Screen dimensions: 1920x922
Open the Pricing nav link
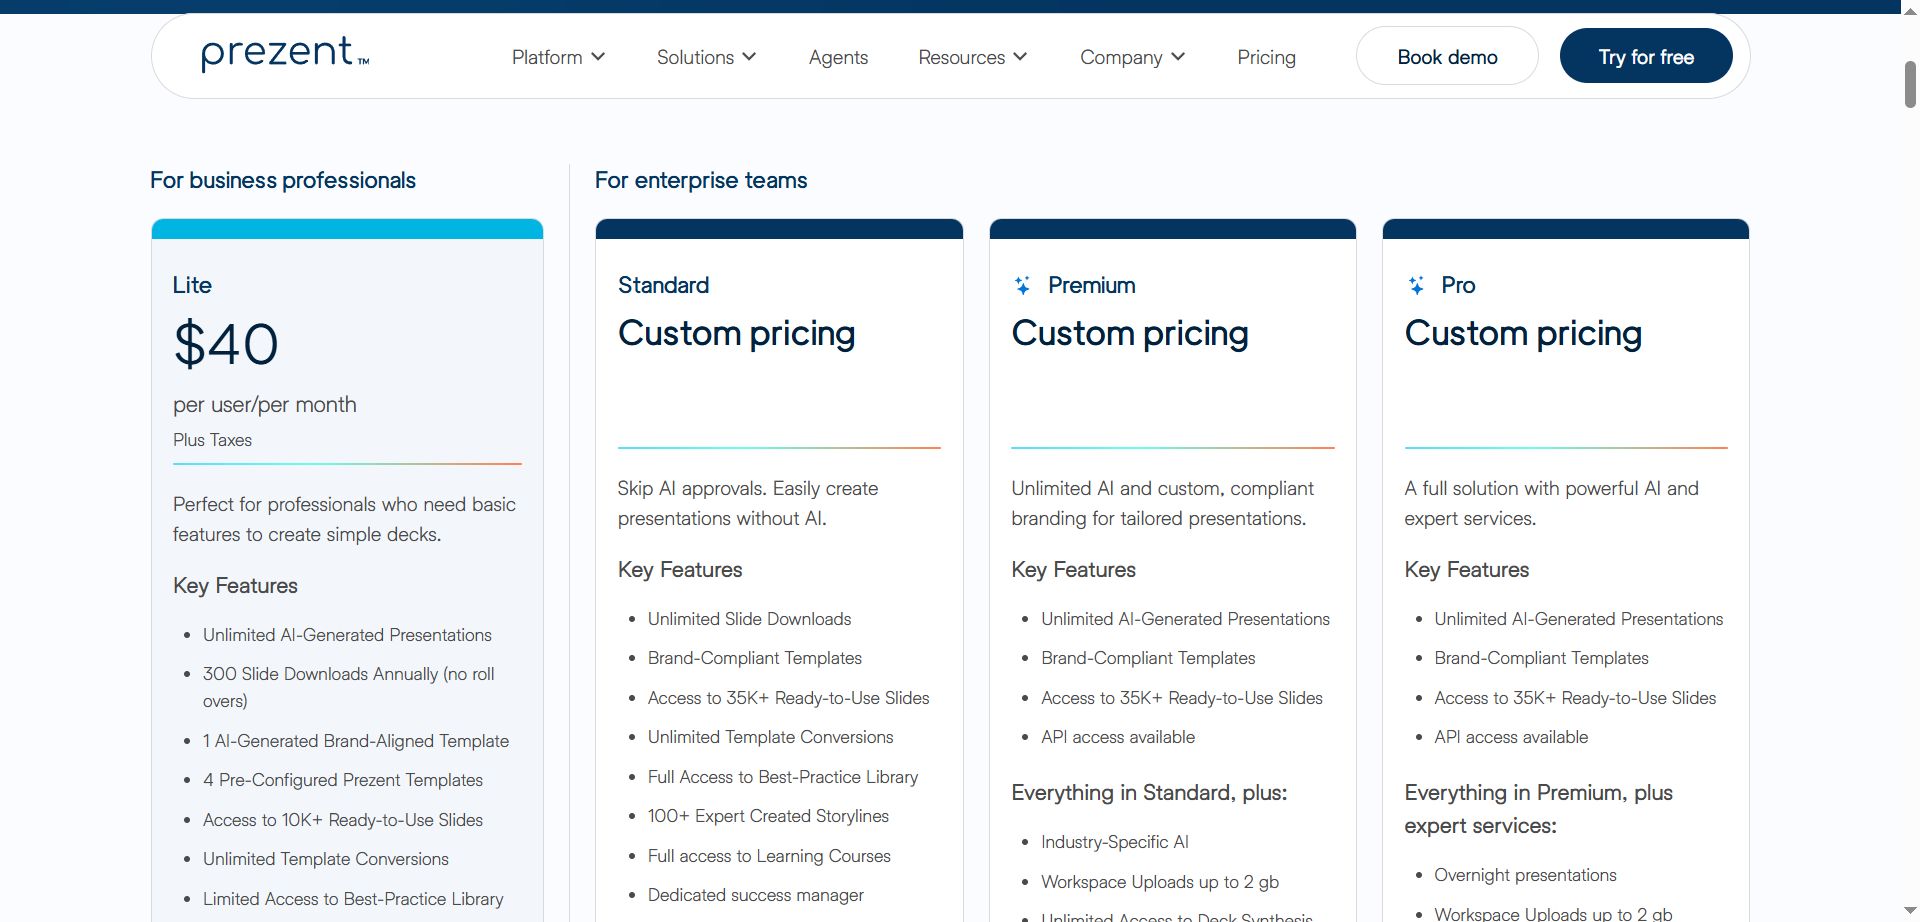[1266, 57]
